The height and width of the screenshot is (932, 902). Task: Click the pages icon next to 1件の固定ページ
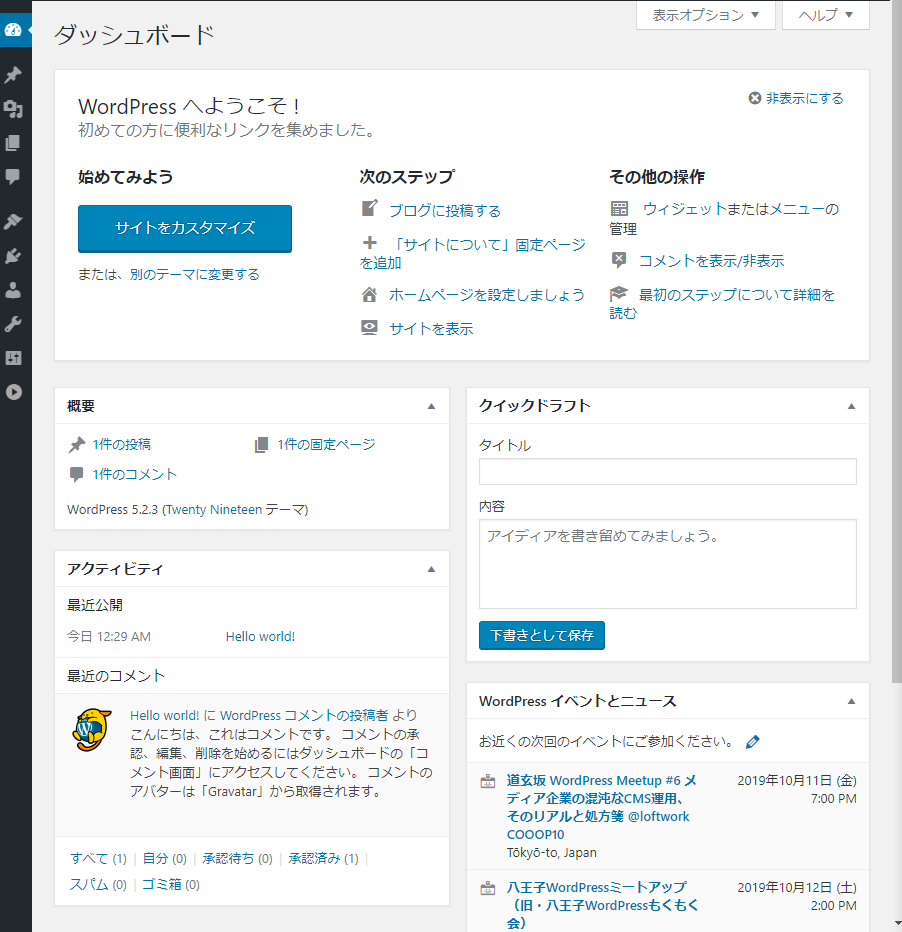click(x=261, y=445)
